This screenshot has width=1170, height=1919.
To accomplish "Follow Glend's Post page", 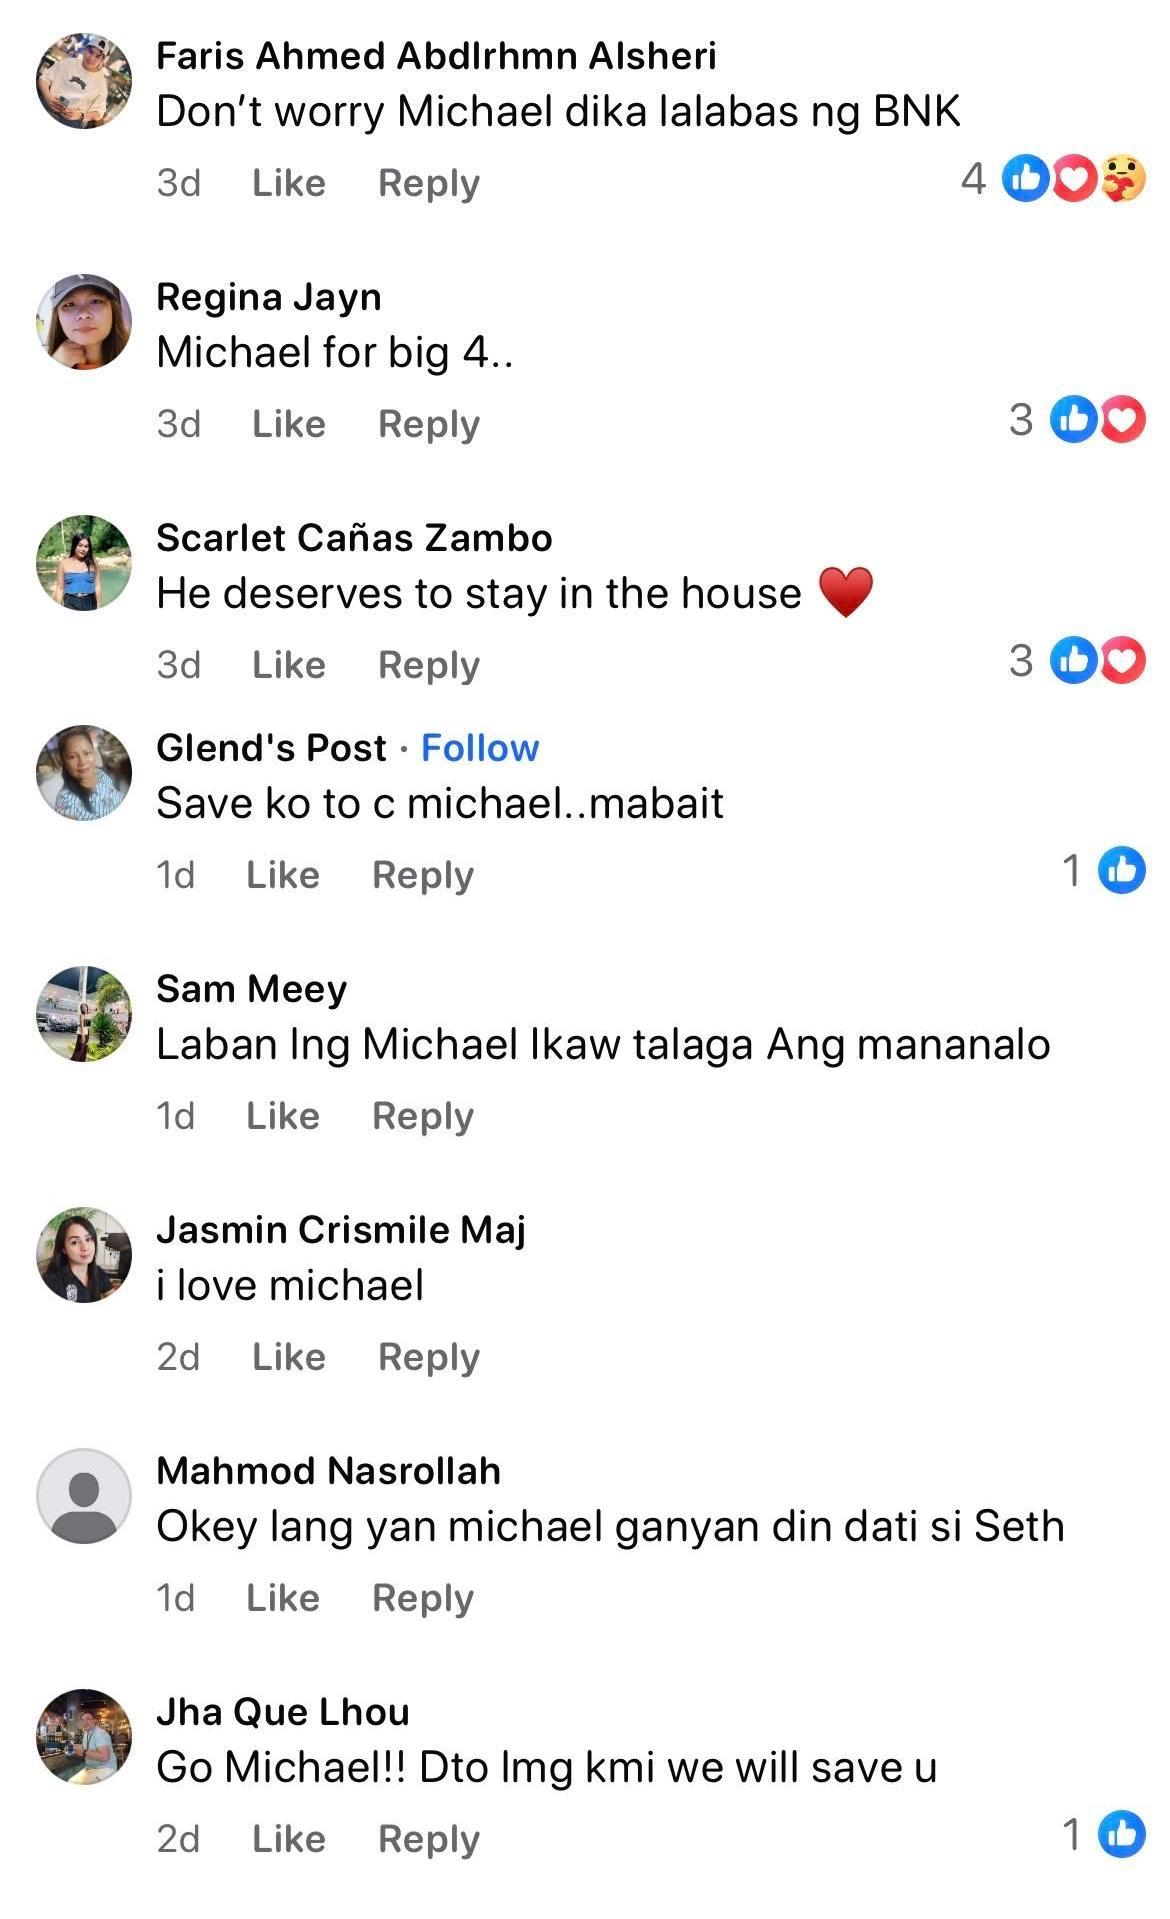I will [479, 748].
